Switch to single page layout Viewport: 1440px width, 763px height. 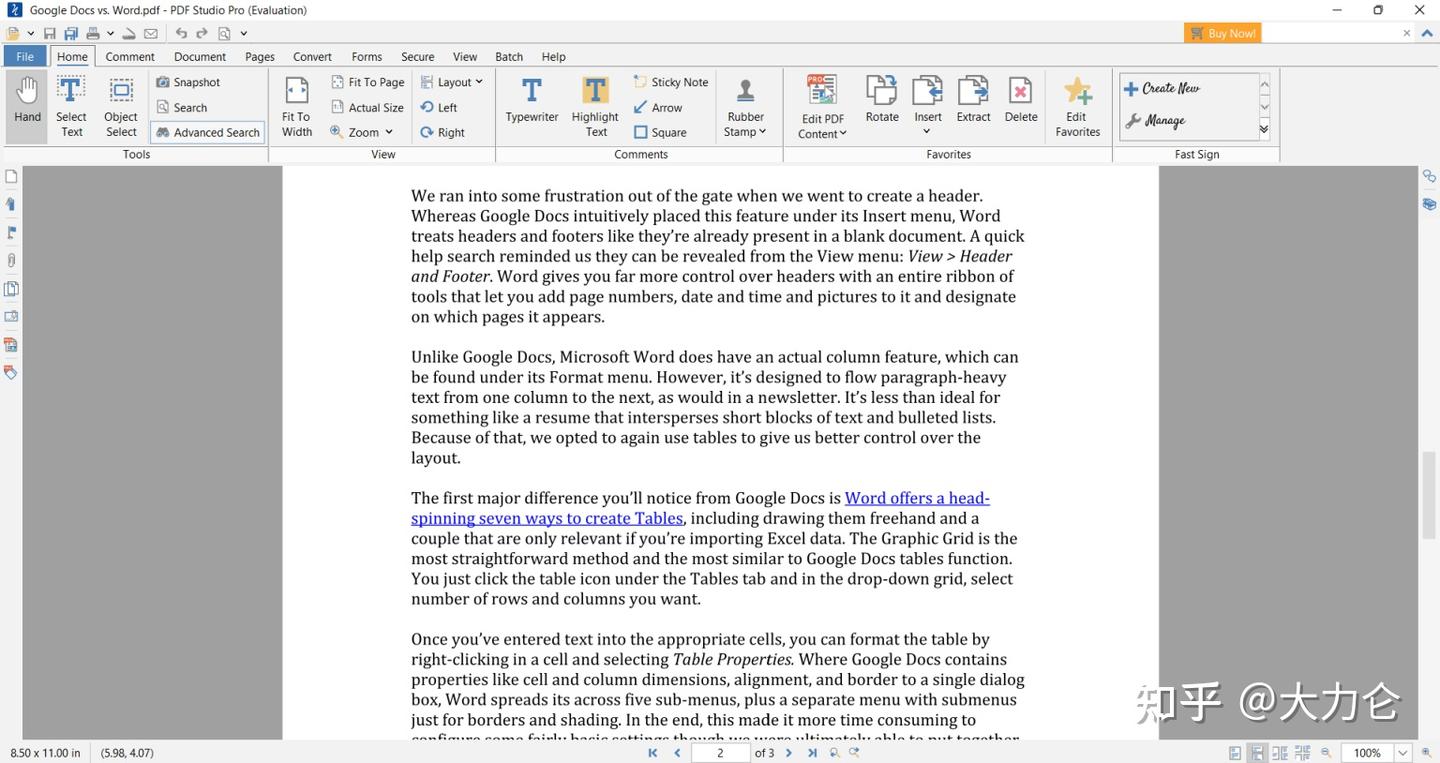(1235, 753)
